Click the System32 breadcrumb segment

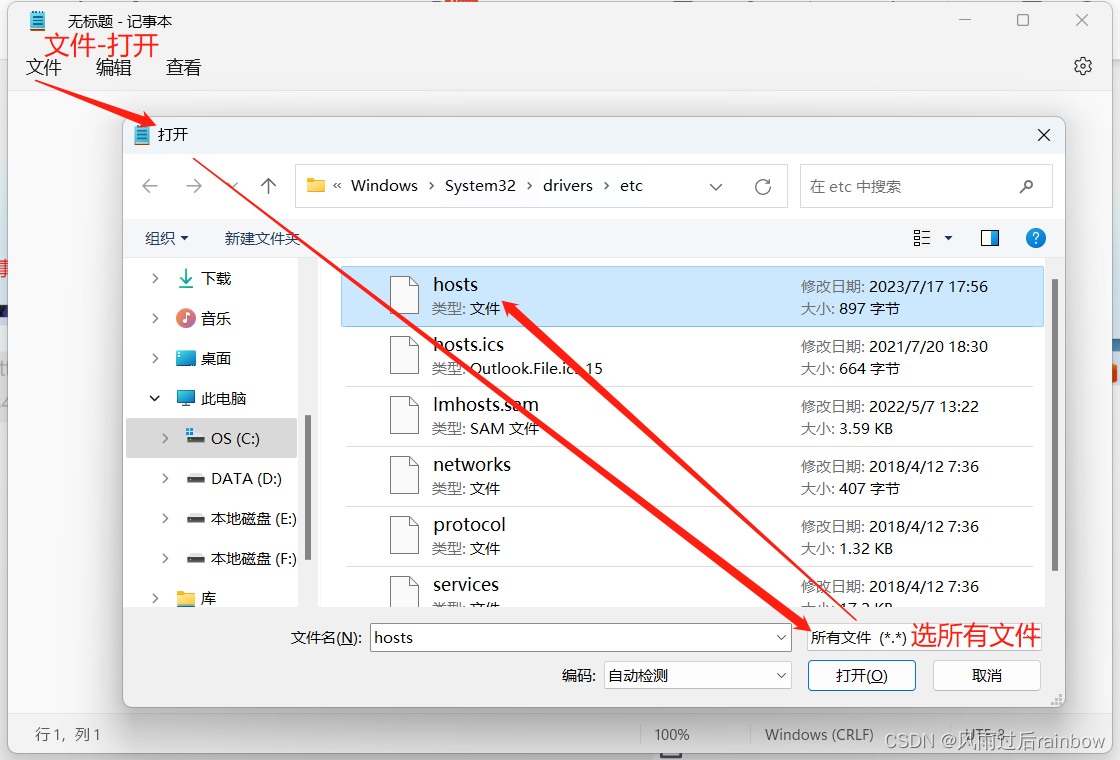click(x=480, y=186)
